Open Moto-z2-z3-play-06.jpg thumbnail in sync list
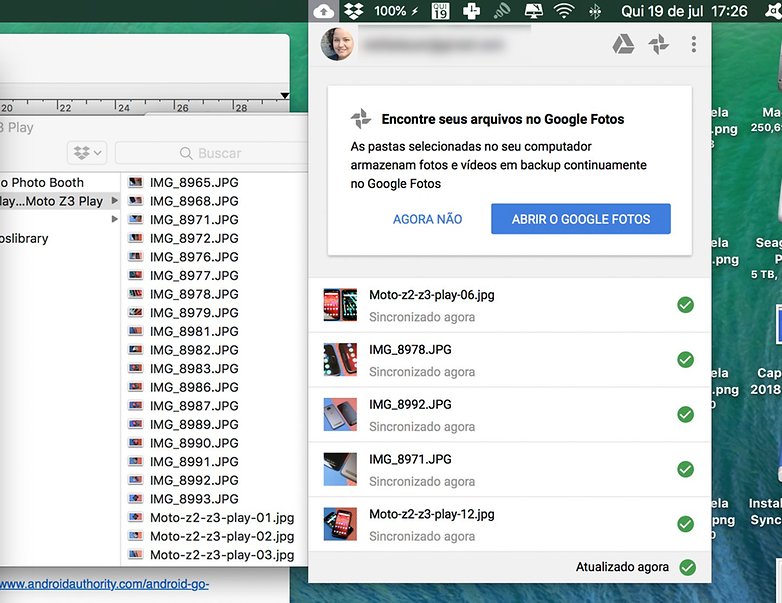The image size is (782, 603). point(340,304)
